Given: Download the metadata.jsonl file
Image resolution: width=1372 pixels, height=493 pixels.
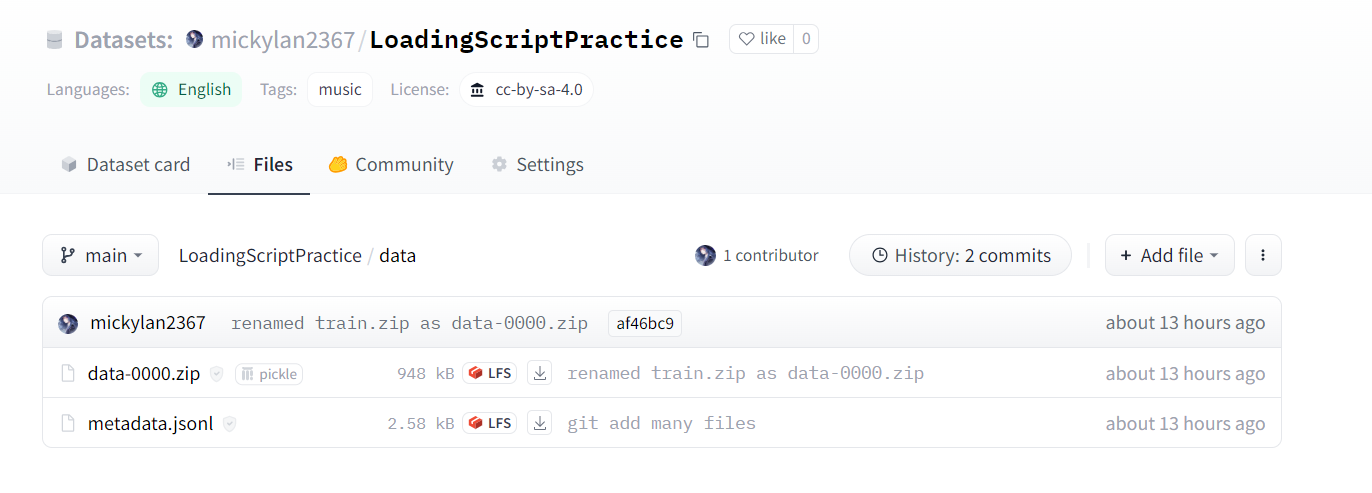Looking at the screenshot, I should (540, 424).
